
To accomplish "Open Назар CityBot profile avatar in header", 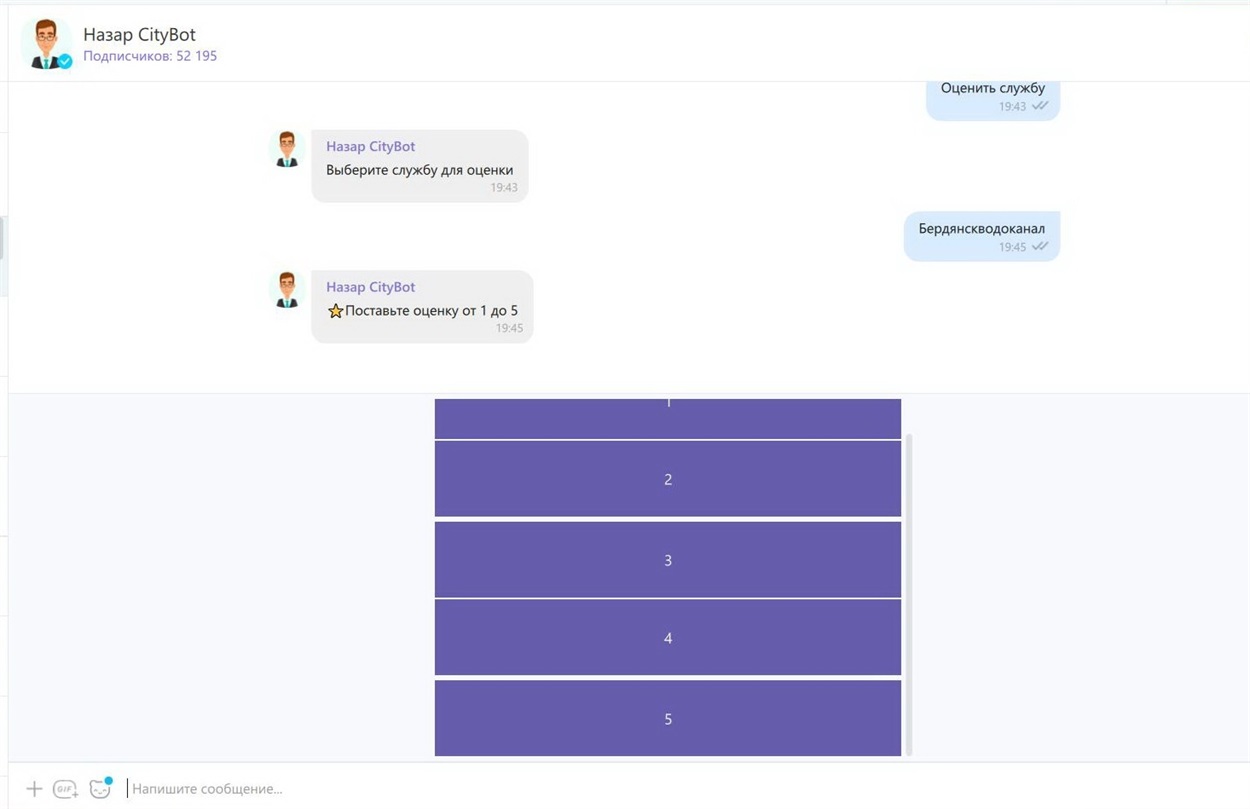I will pyautogui.click(x=46, y=43).
